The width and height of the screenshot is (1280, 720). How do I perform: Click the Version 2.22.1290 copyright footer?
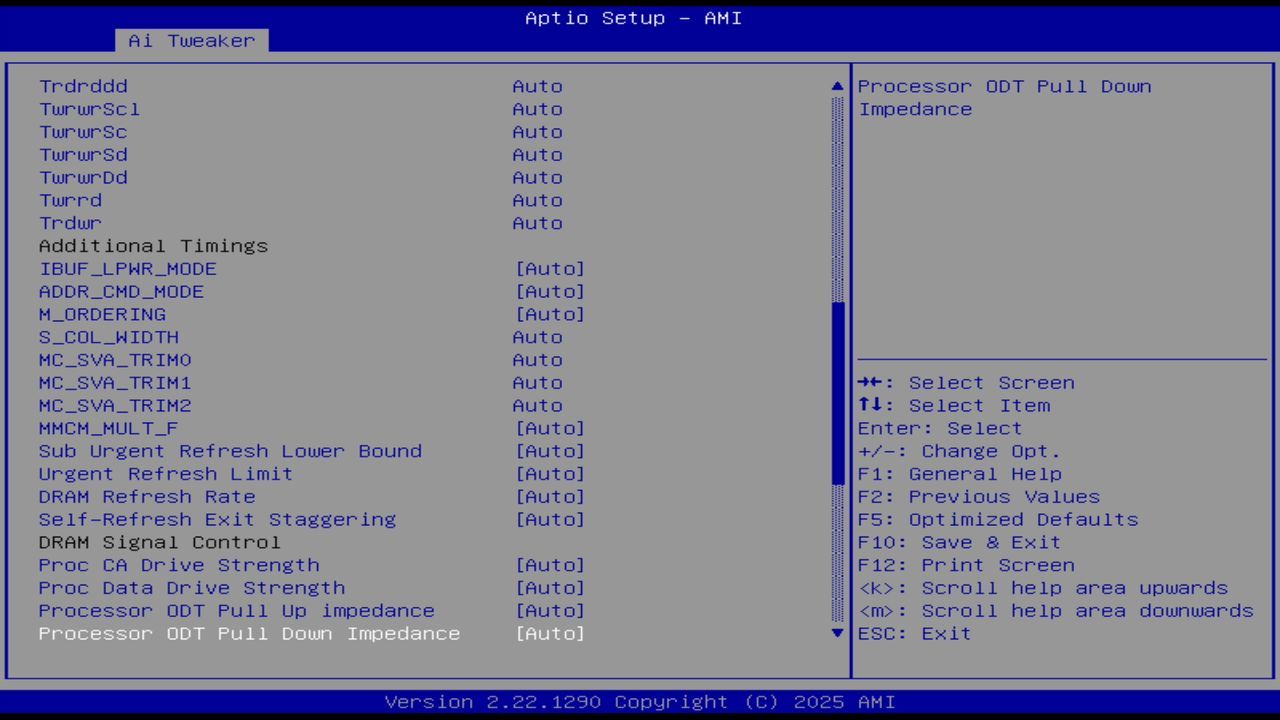(x=640, y=702)
